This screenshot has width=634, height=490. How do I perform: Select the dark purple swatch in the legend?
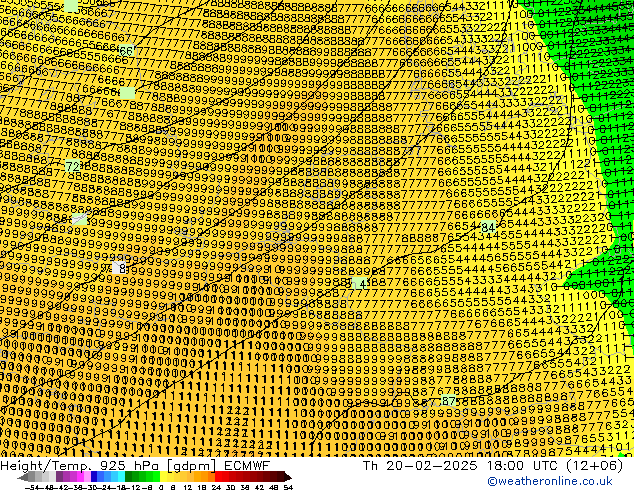point(59,477)
